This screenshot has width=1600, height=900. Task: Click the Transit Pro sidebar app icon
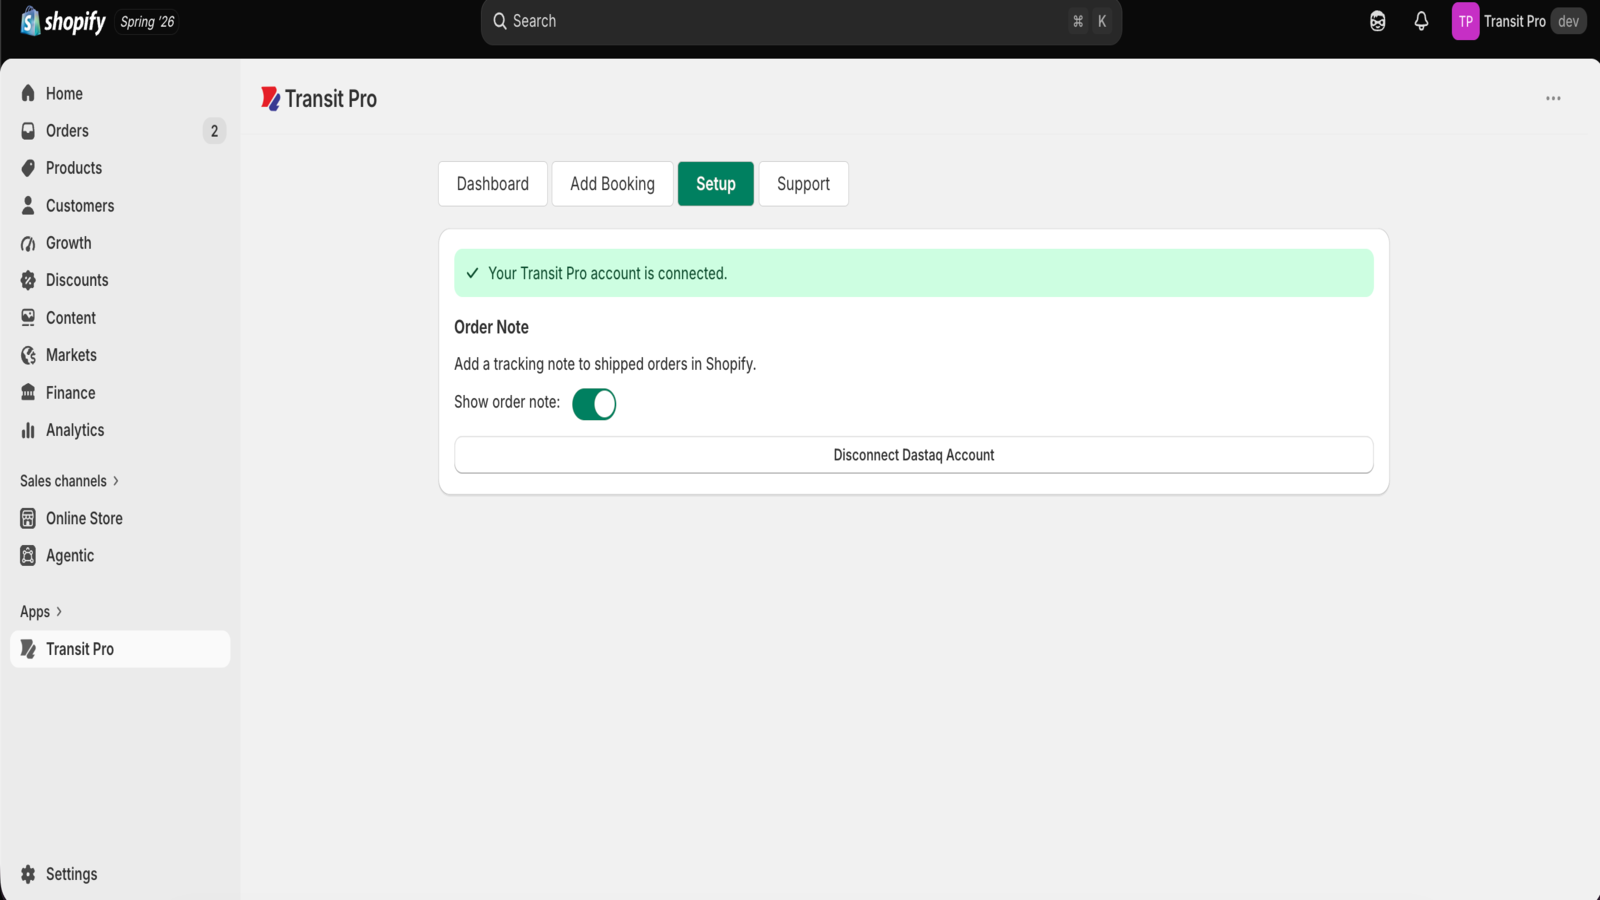point(28,649)
